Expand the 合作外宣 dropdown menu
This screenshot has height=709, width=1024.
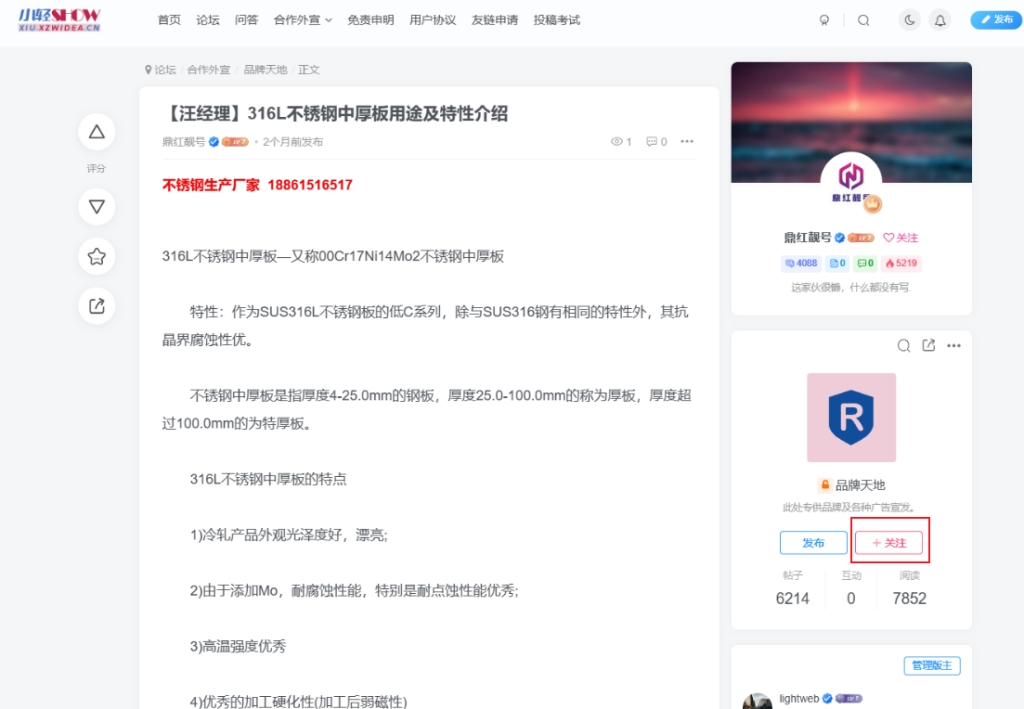pyautogui.click(x=302, y=20)
